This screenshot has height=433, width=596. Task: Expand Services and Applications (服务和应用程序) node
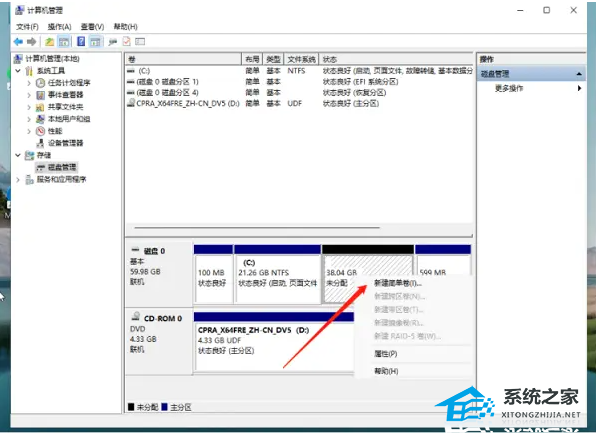(x=18, y=179)
